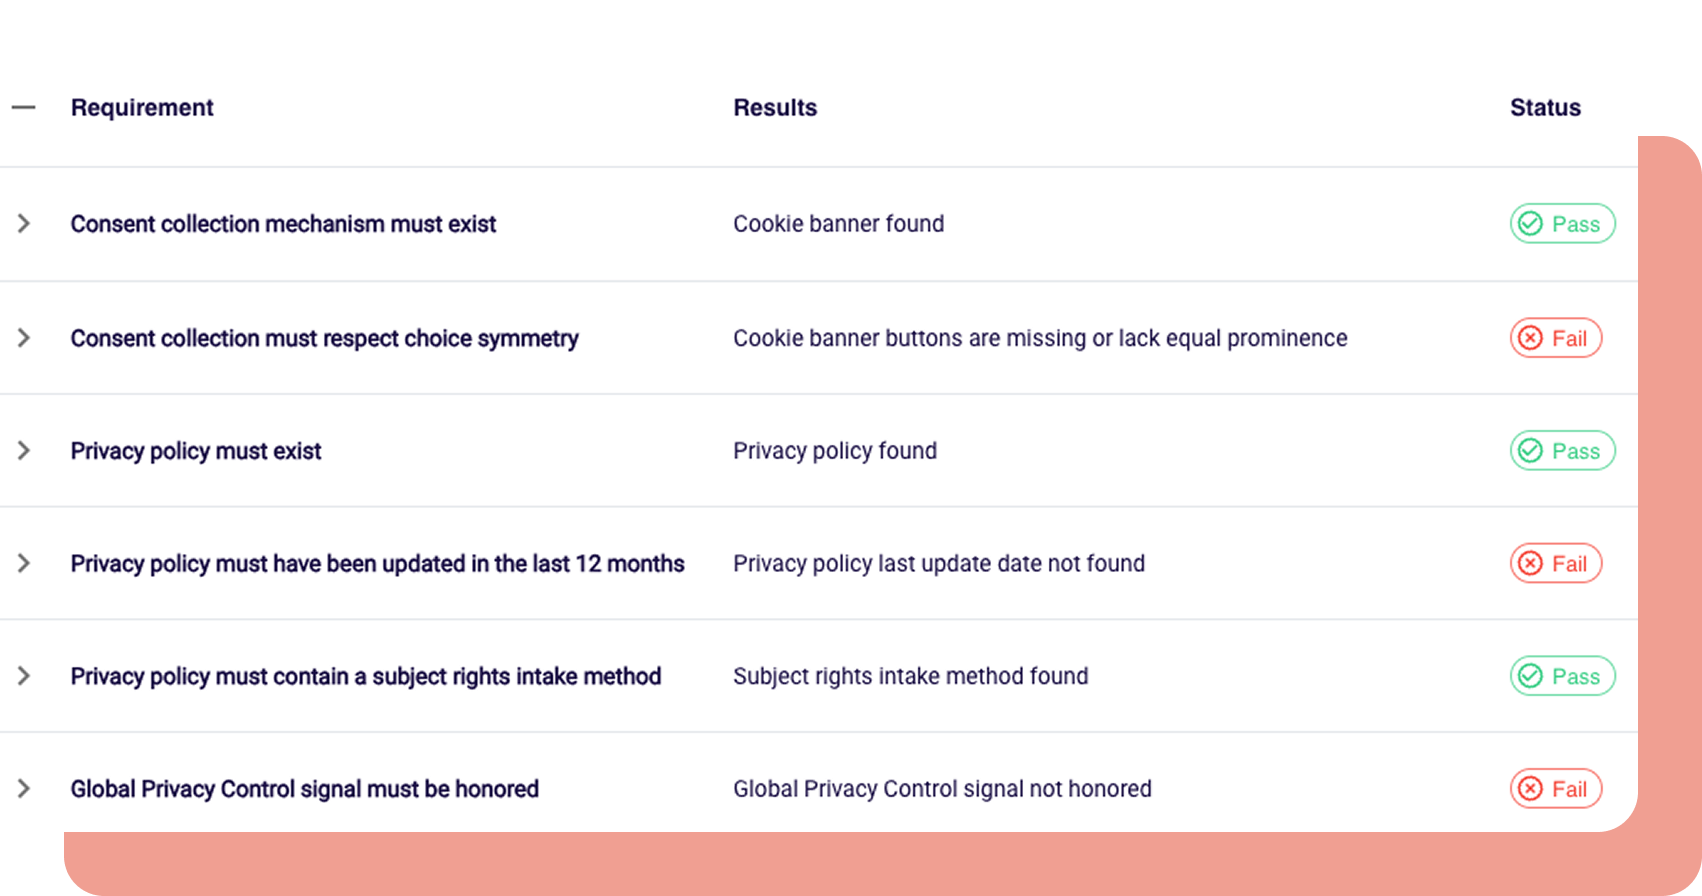The width and height of the screenshot is (1702, 896).
Task: Expand the Consent collection mechanism row
Action: coord(24,223)
